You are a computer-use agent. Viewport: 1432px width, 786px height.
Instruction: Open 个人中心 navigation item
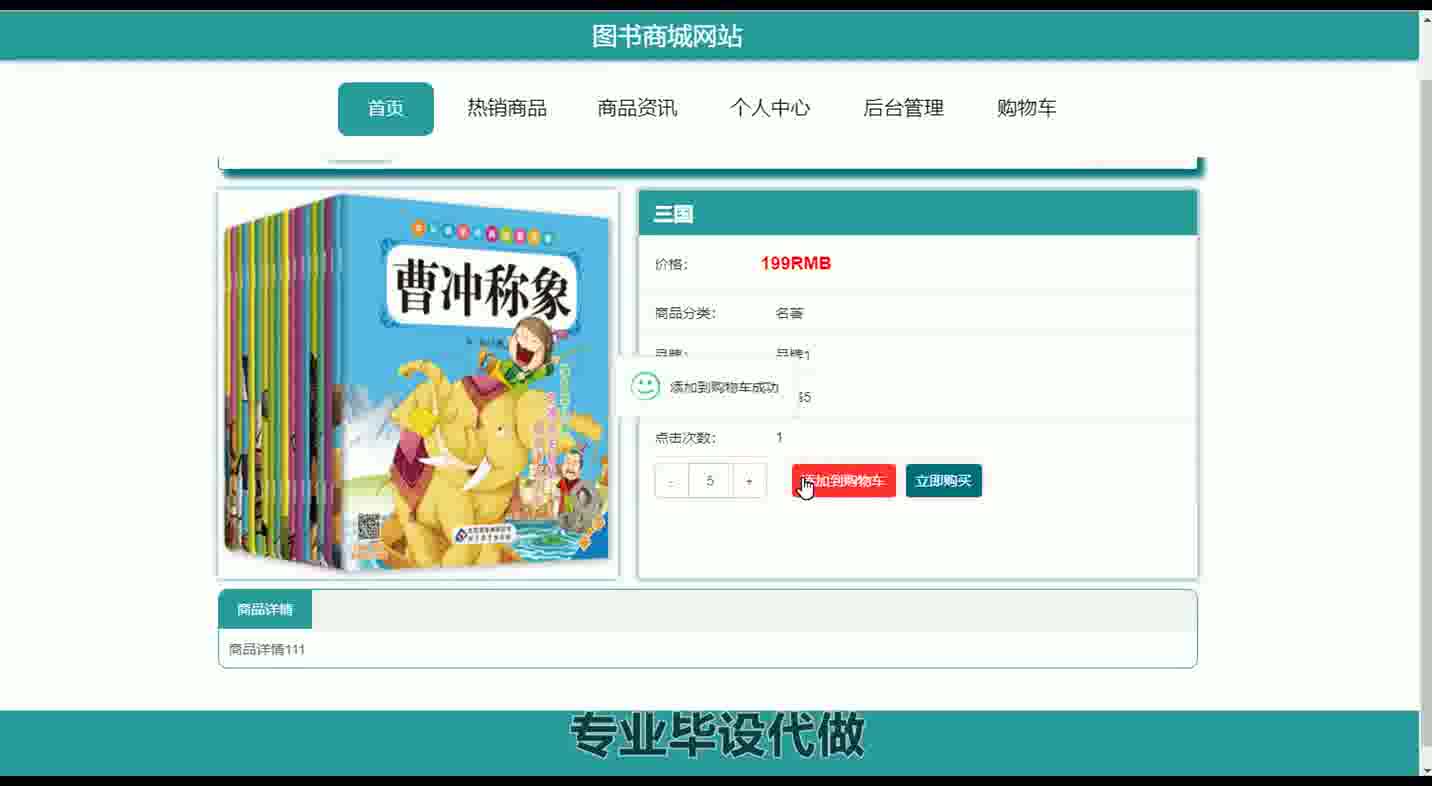770,109
